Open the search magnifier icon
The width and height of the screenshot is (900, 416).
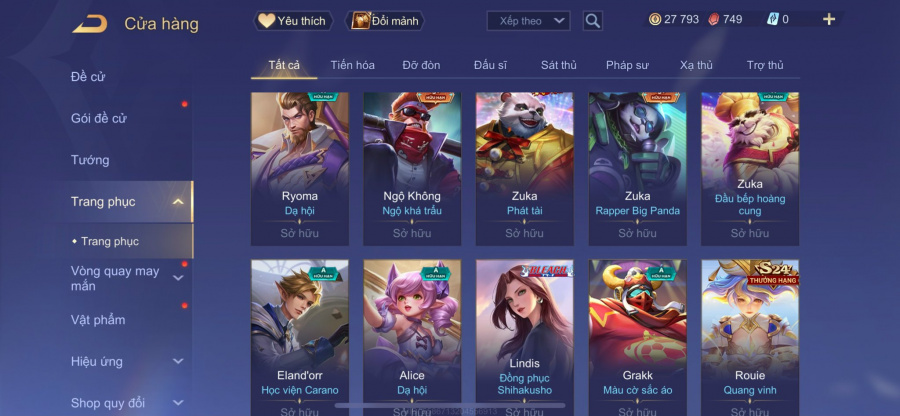pyautogui.click(x=592, y=21)
